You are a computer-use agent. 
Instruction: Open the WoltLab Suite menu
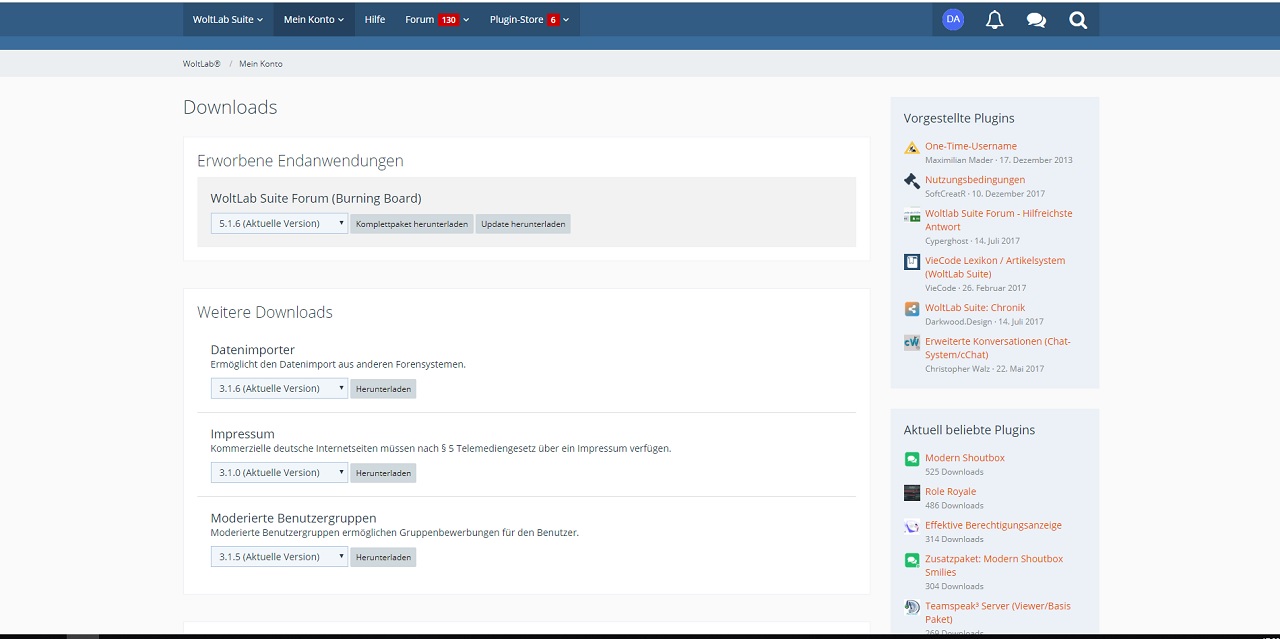pos(228,19)
